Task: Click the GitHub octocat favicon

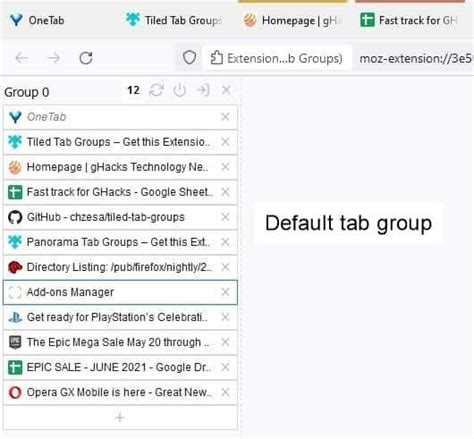Action: tap(15, 217)
